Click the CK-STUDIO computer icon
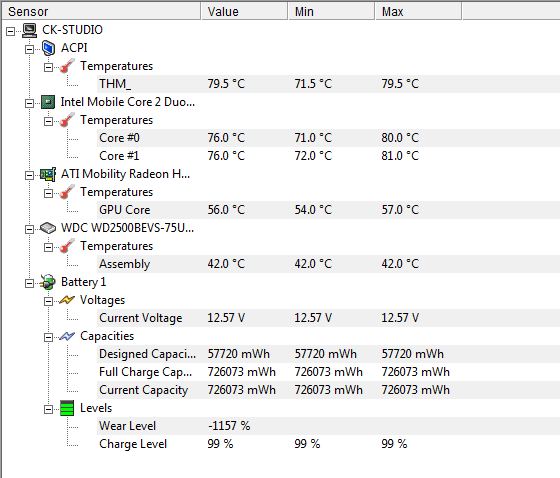Viewport: 560px width, 478px height. tap(29, 30)
